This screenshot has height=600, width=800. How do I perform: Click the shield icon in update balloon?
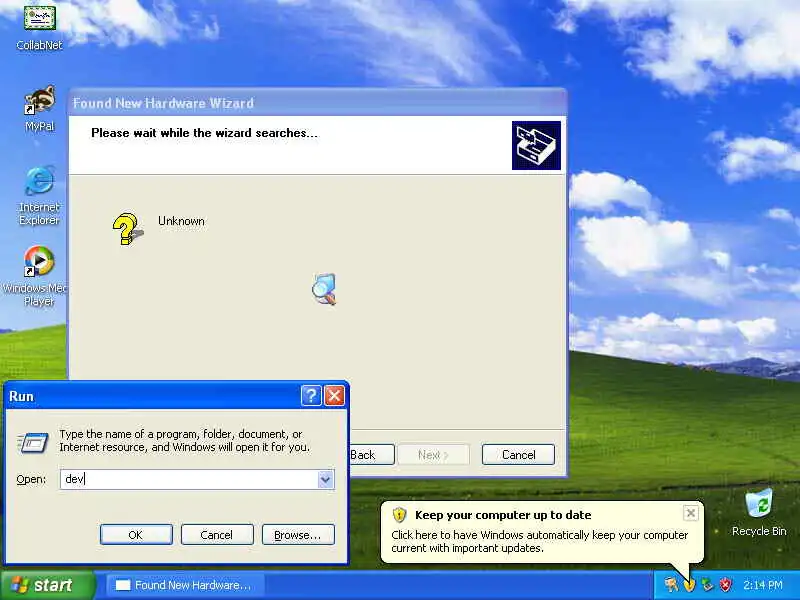399,515
